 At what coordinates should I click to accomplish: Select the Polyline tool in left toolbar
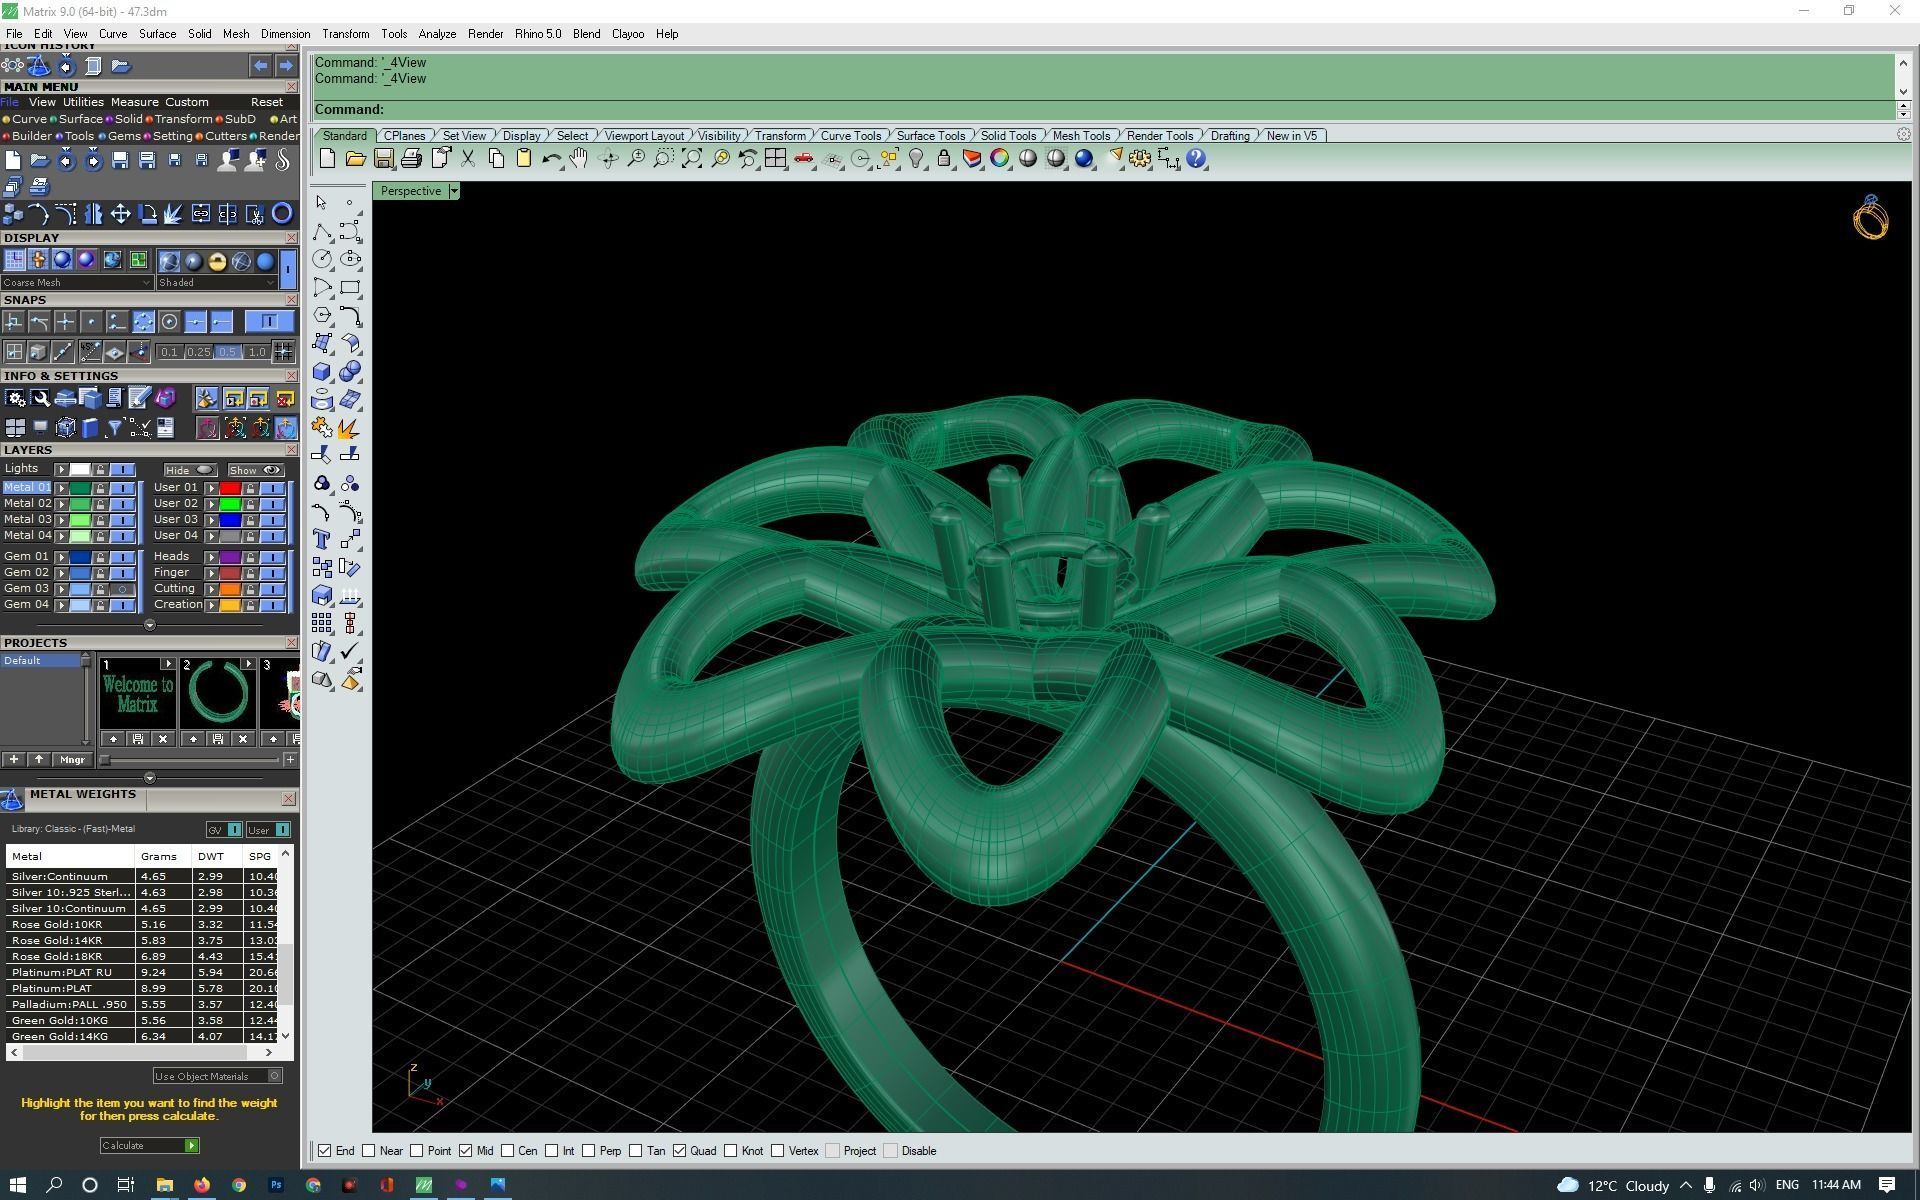pyautogui.click(x=322, y=232)
